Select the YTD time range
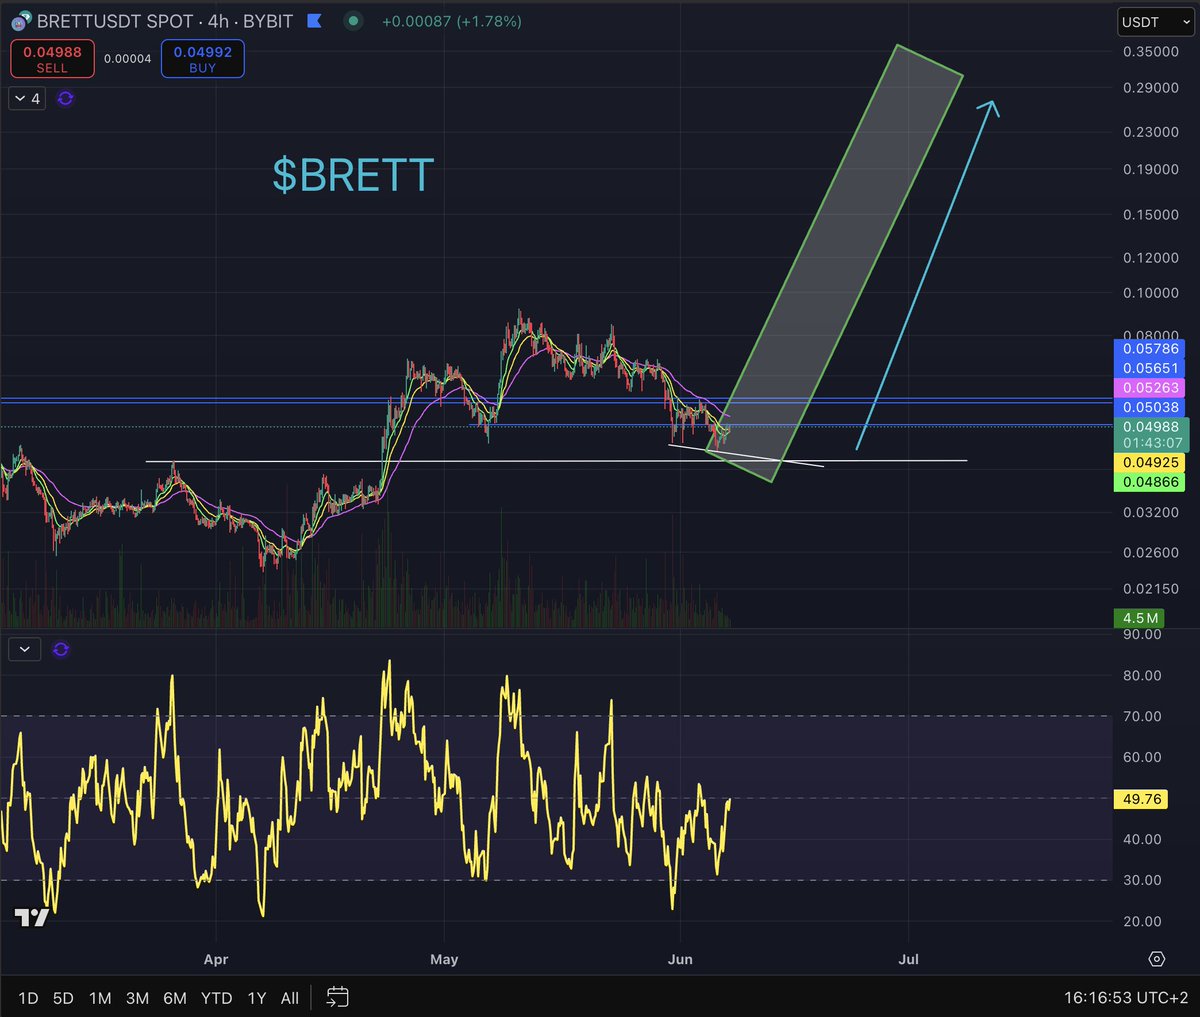The height and width of the screenshot is (1017, 1200). pyautogui.click(x=217, y=998)
